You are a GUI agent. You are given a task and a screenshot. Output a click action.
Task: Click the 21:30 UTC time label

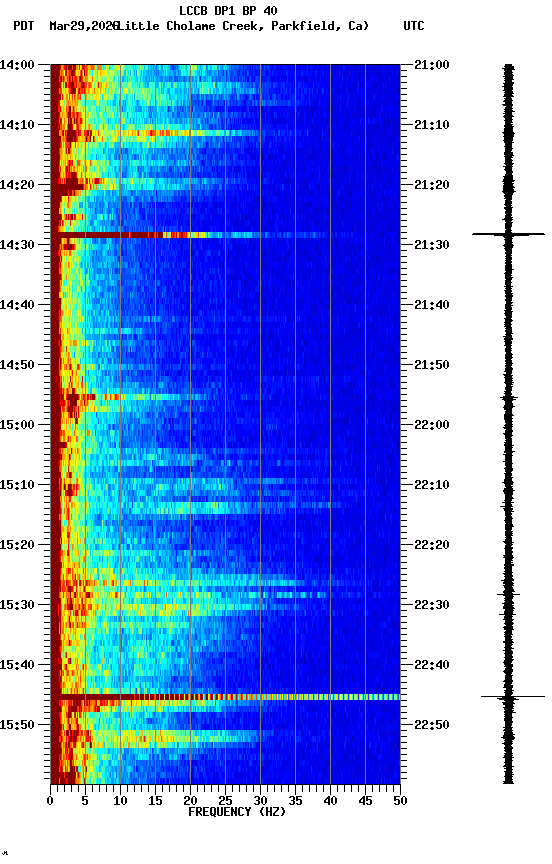tap(432, 245)
